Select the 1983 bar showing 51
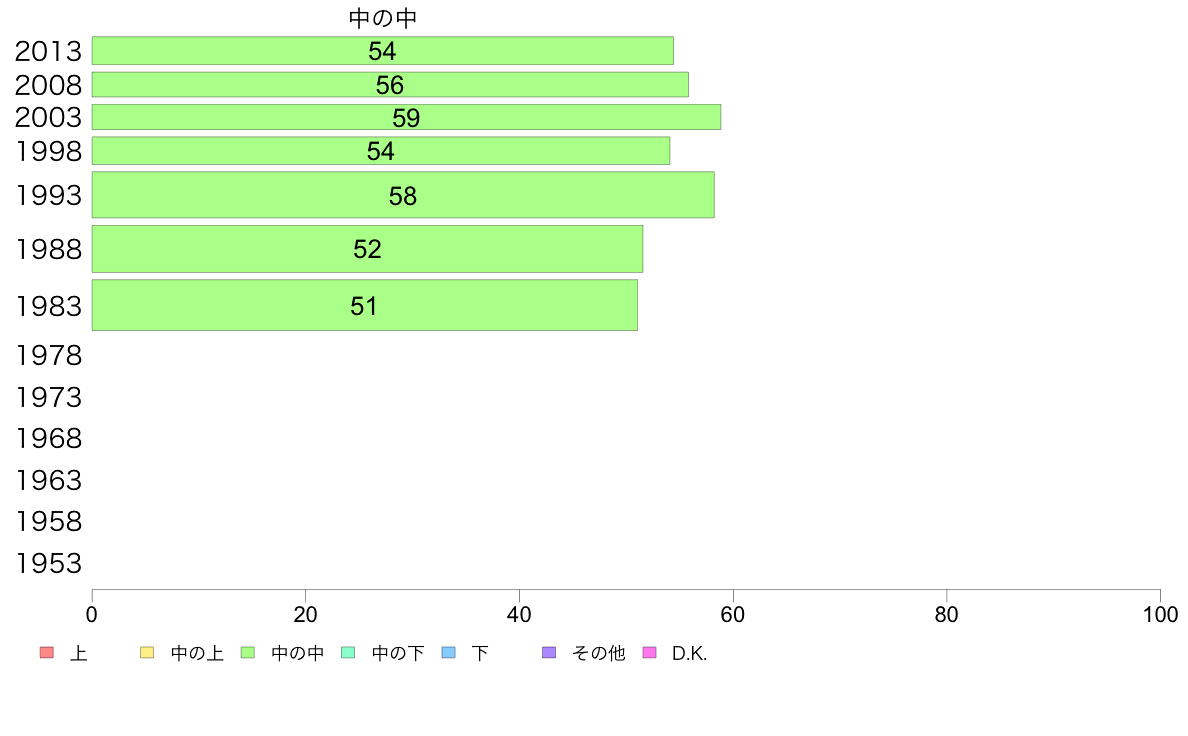This screenshot has height=736, width=1188. (364, 305)
